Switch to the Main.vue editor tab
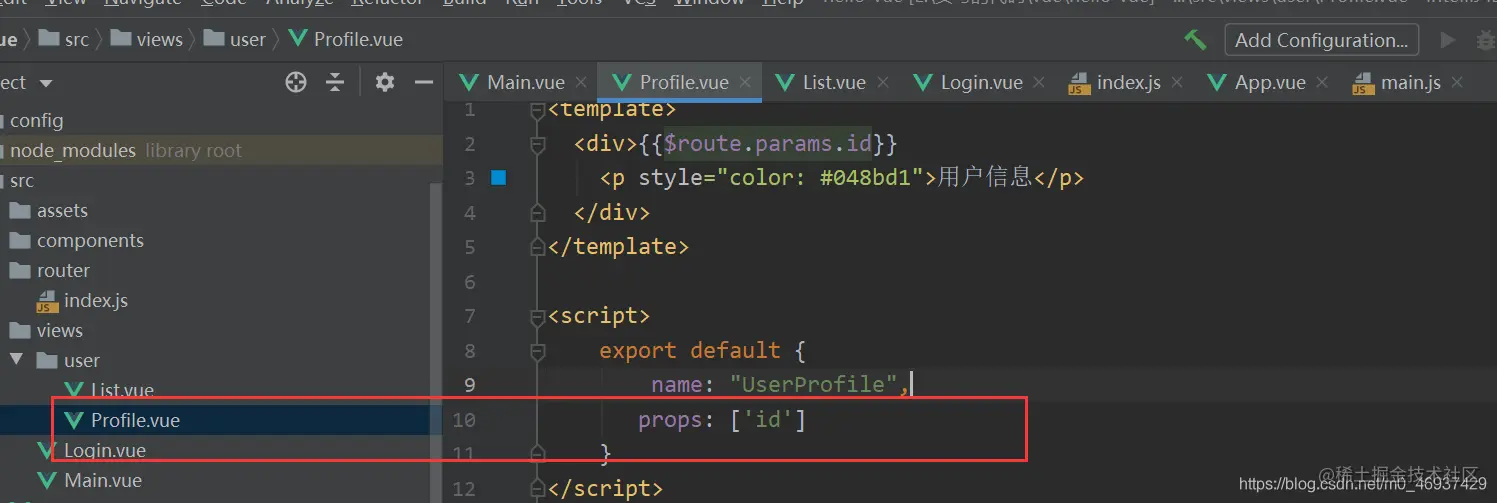This screenshot has width=1497, height=503. point(513,82)
